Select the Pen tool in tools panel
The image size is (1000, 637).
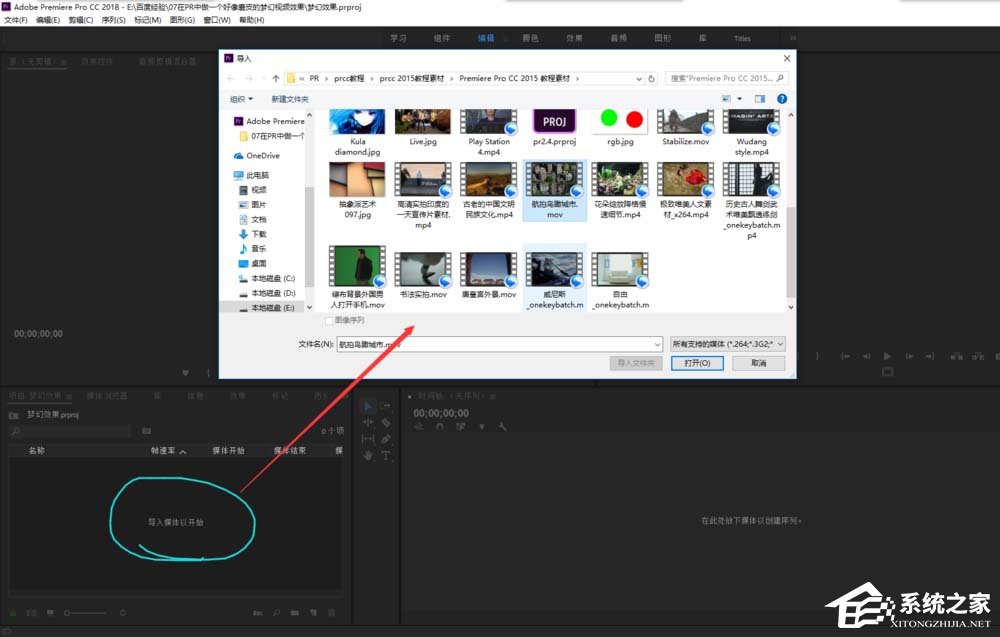click(386, 439)
